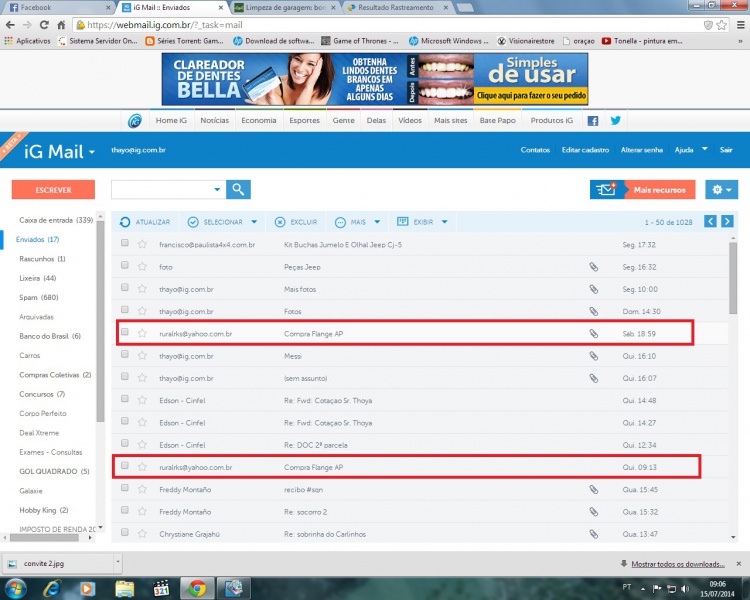
Task: Check the Fotos message checkbox
Action: (x=124, y=310)
